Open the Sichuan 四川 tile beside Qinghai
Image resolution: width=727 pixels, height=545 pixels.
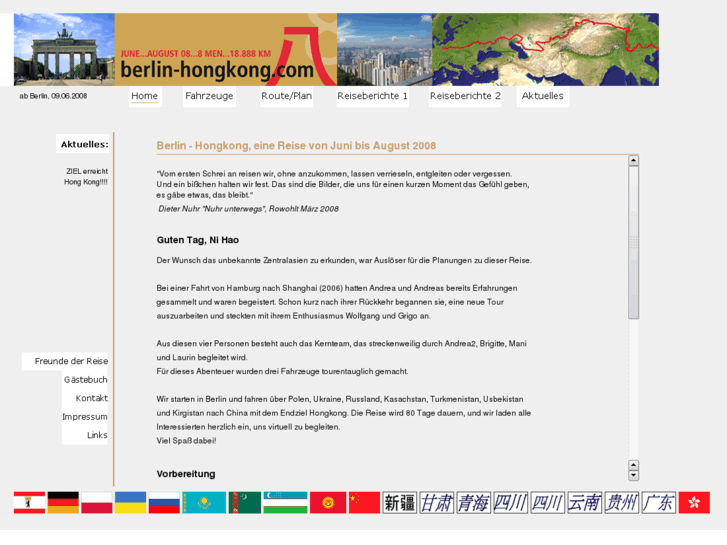(510, 502)
